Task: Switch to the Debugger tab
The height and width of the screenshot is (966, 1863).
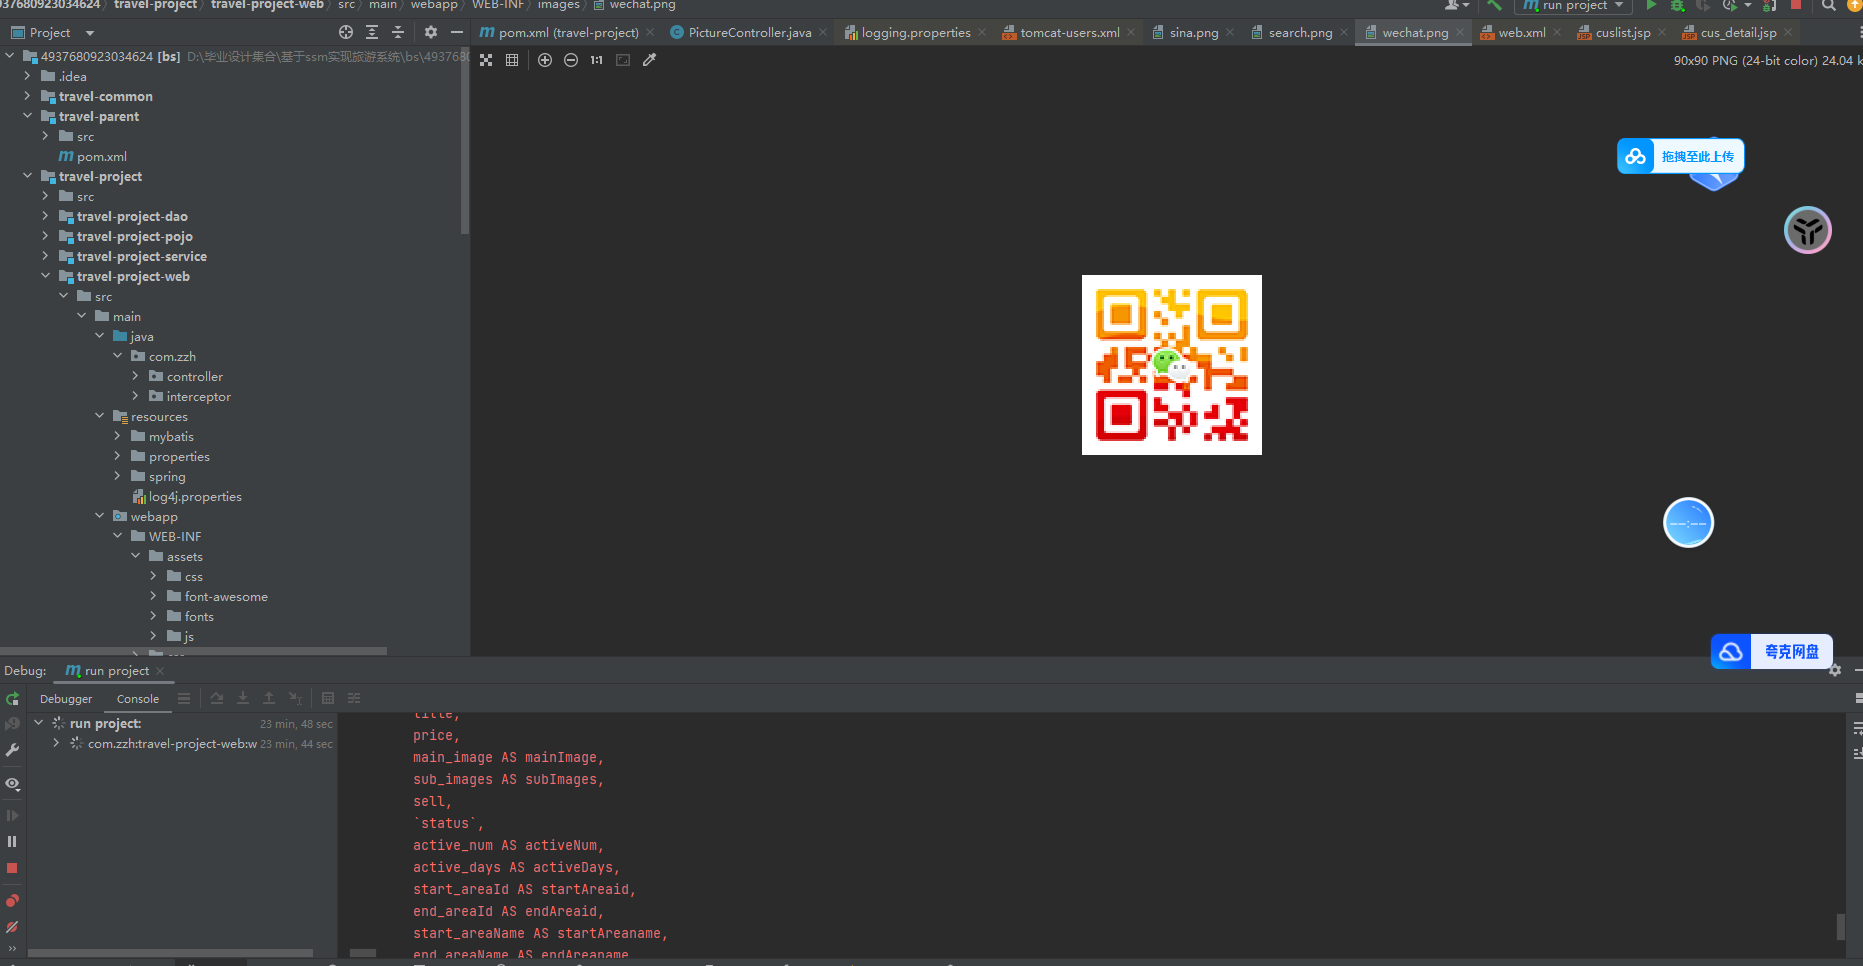Action: point(66,699)
